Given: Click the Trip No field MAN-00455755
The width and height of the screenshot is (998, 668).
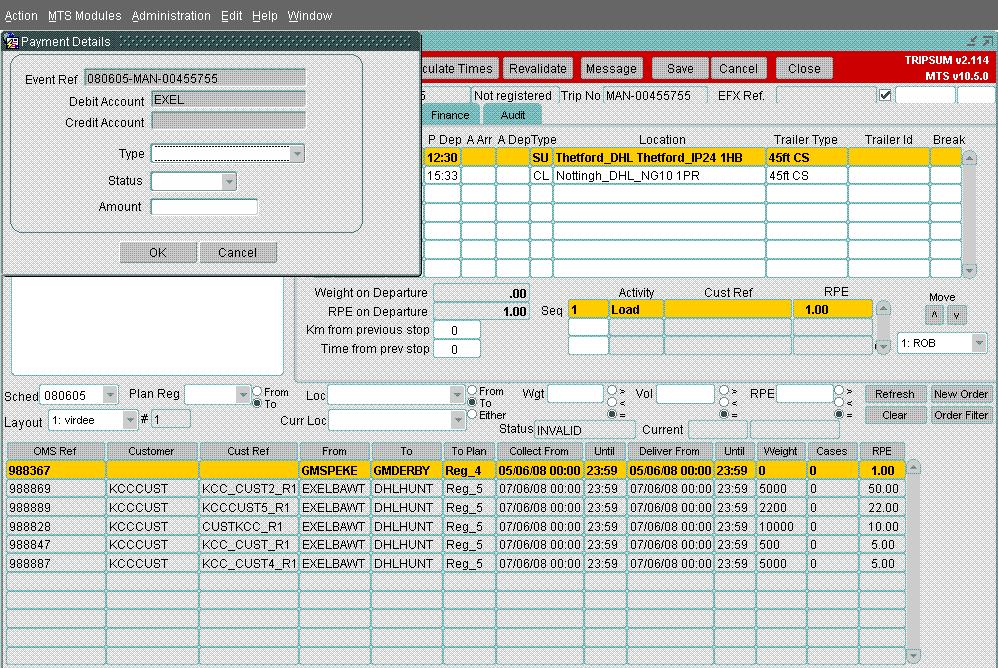Looking at the screenshot, I should click(656, 95).
